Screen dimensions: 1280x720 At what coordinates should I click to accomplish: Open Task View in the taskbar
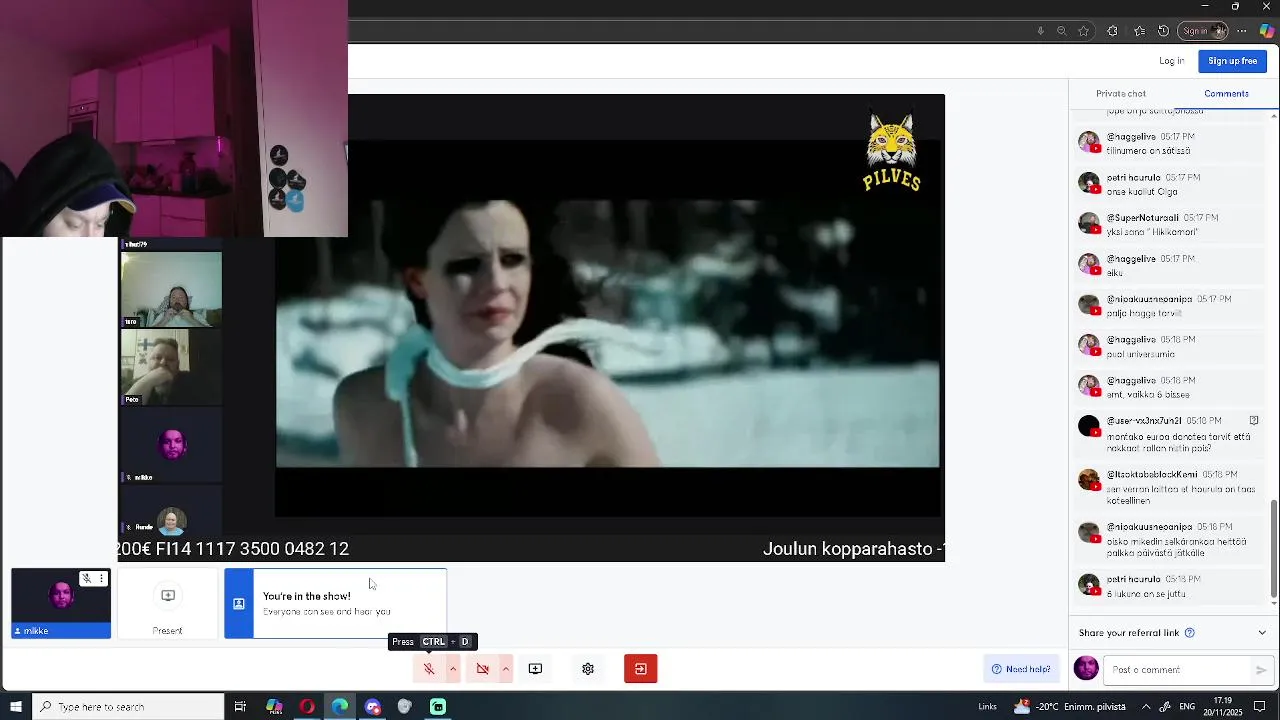[240, 707]
